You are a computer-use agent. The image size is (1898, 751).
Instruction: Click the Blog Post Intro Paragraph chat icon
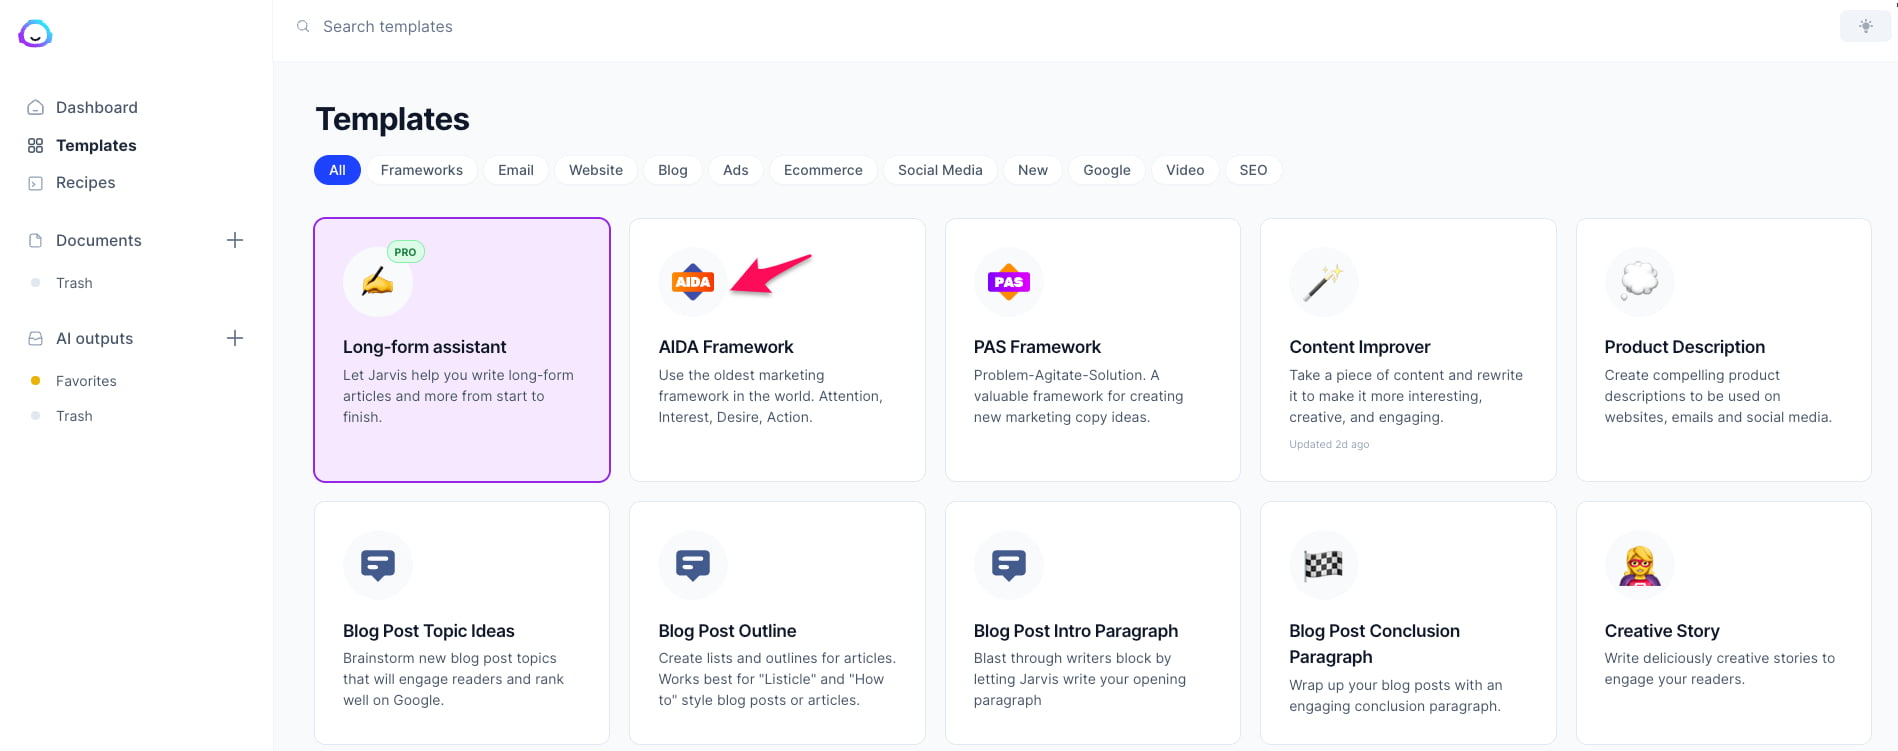coord(1008,565)
